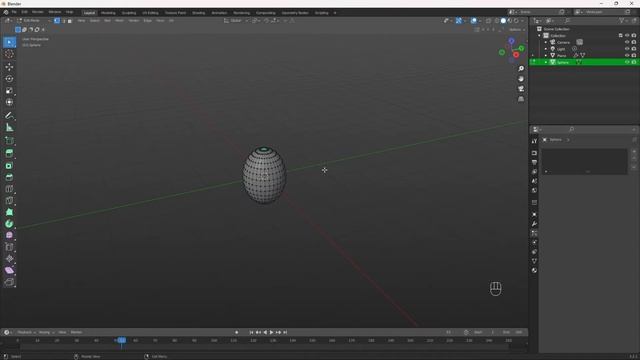640x360 pixels.
Task: Open the Edit menu in top bar
Action: click(x=24, y=12)
